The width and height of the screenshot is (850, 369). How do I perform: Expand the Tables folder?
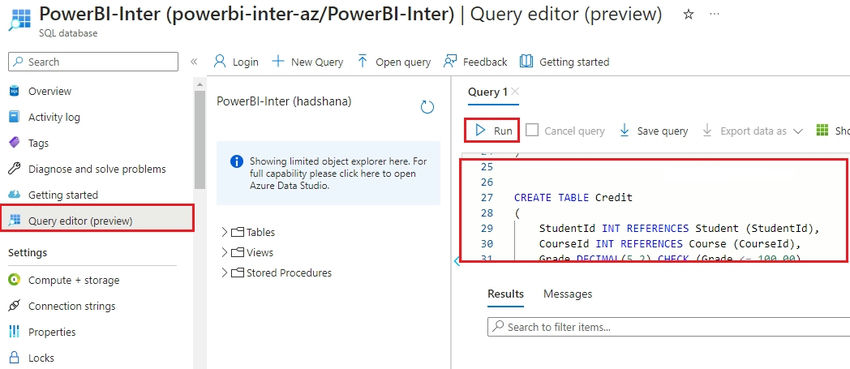[224, 232]
